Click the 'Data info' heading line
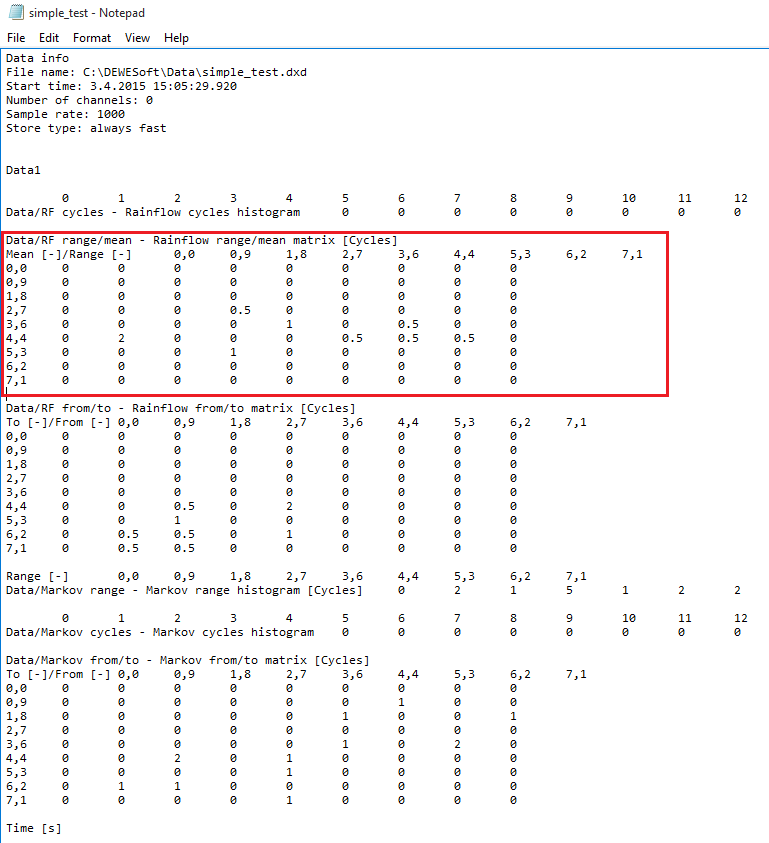This screenshot has width=769, height=843. pyautogui.click(x=38, y=58)
